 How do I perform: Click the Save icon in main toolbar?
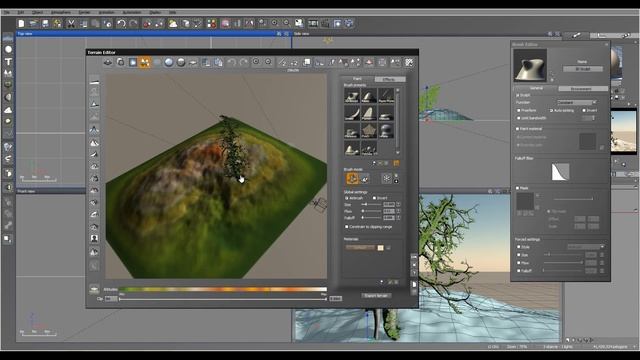(45, 24)
